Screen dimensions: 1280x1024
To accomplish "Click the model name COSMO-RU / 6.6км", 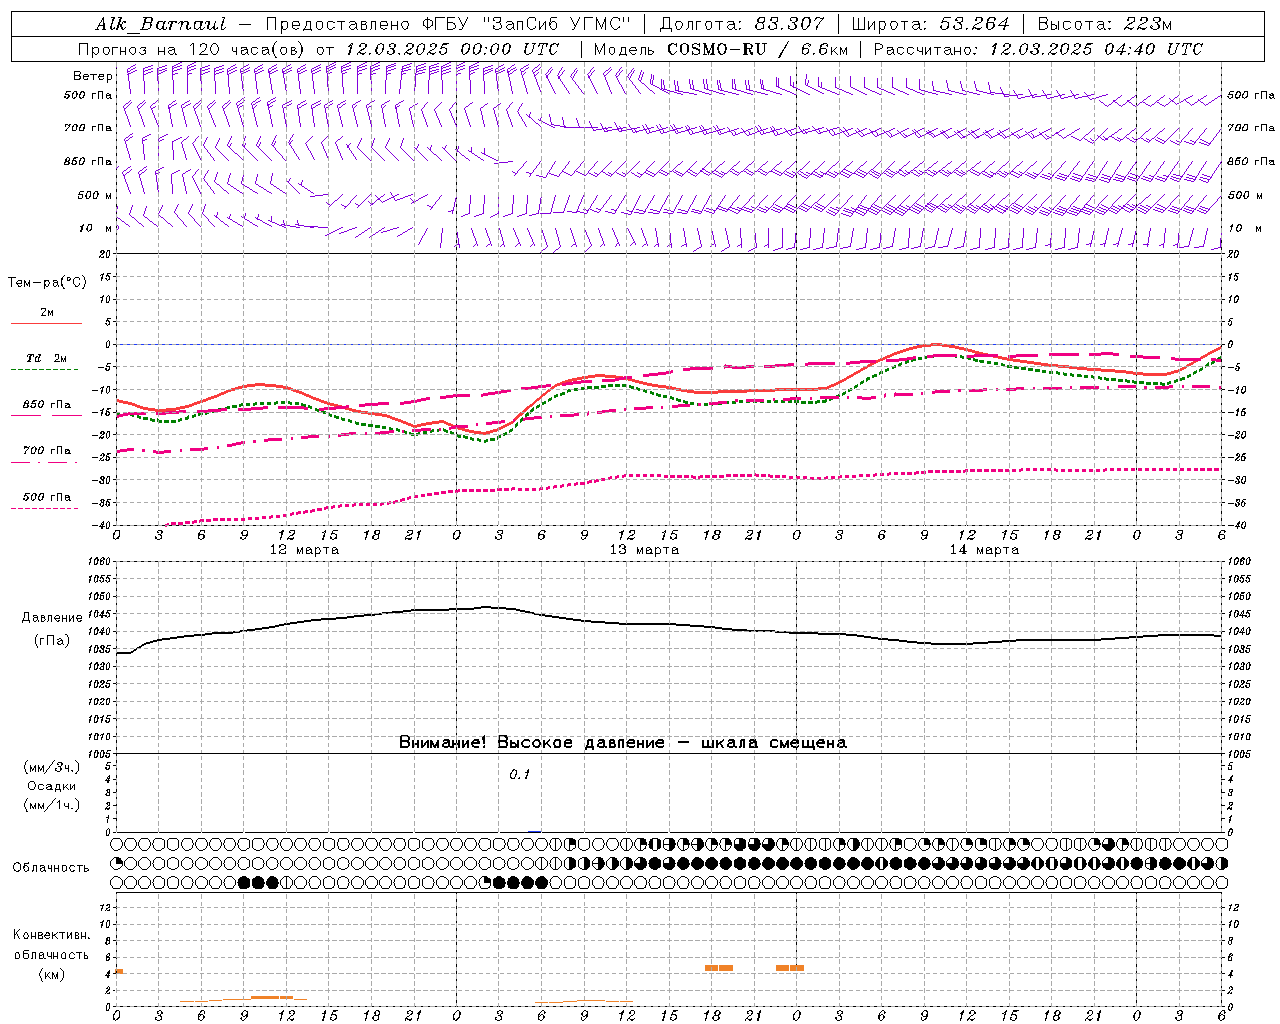I will (x=757, y=49).
